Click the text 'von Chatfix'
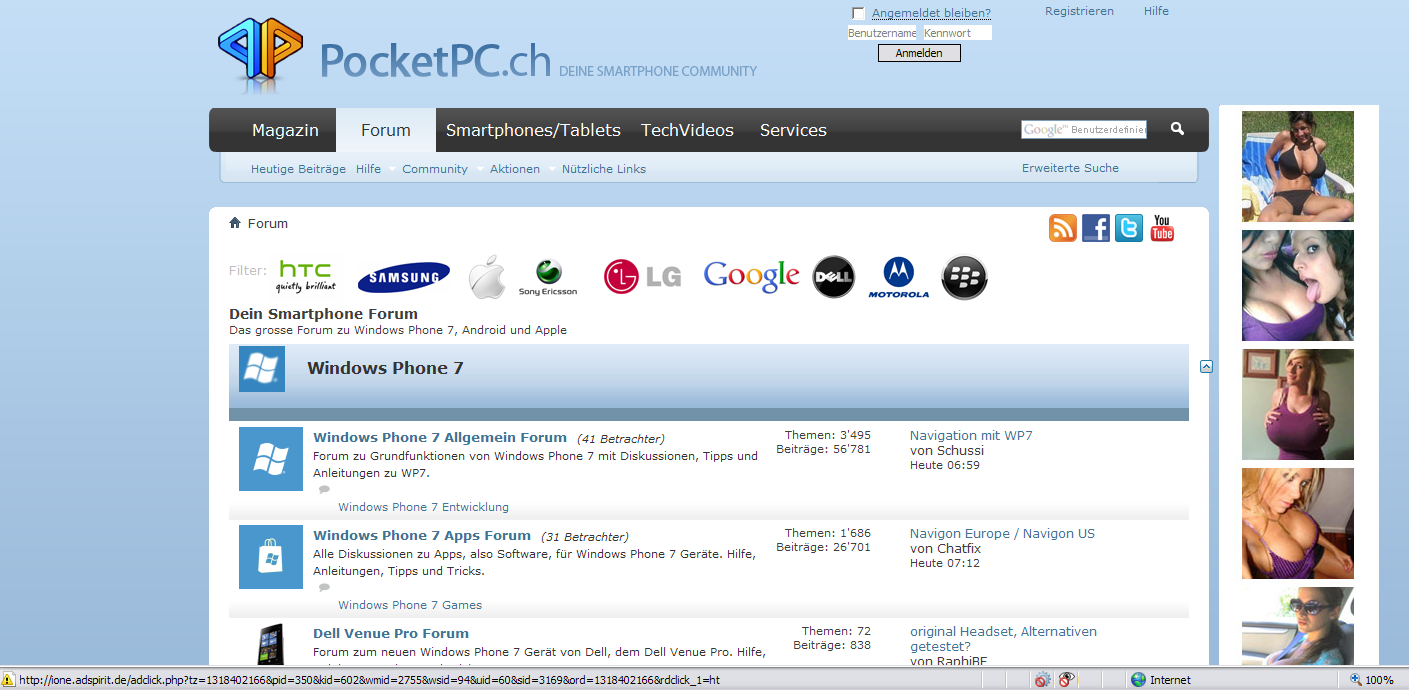The width and height of the screenshot is (1409, 690). 945,549
